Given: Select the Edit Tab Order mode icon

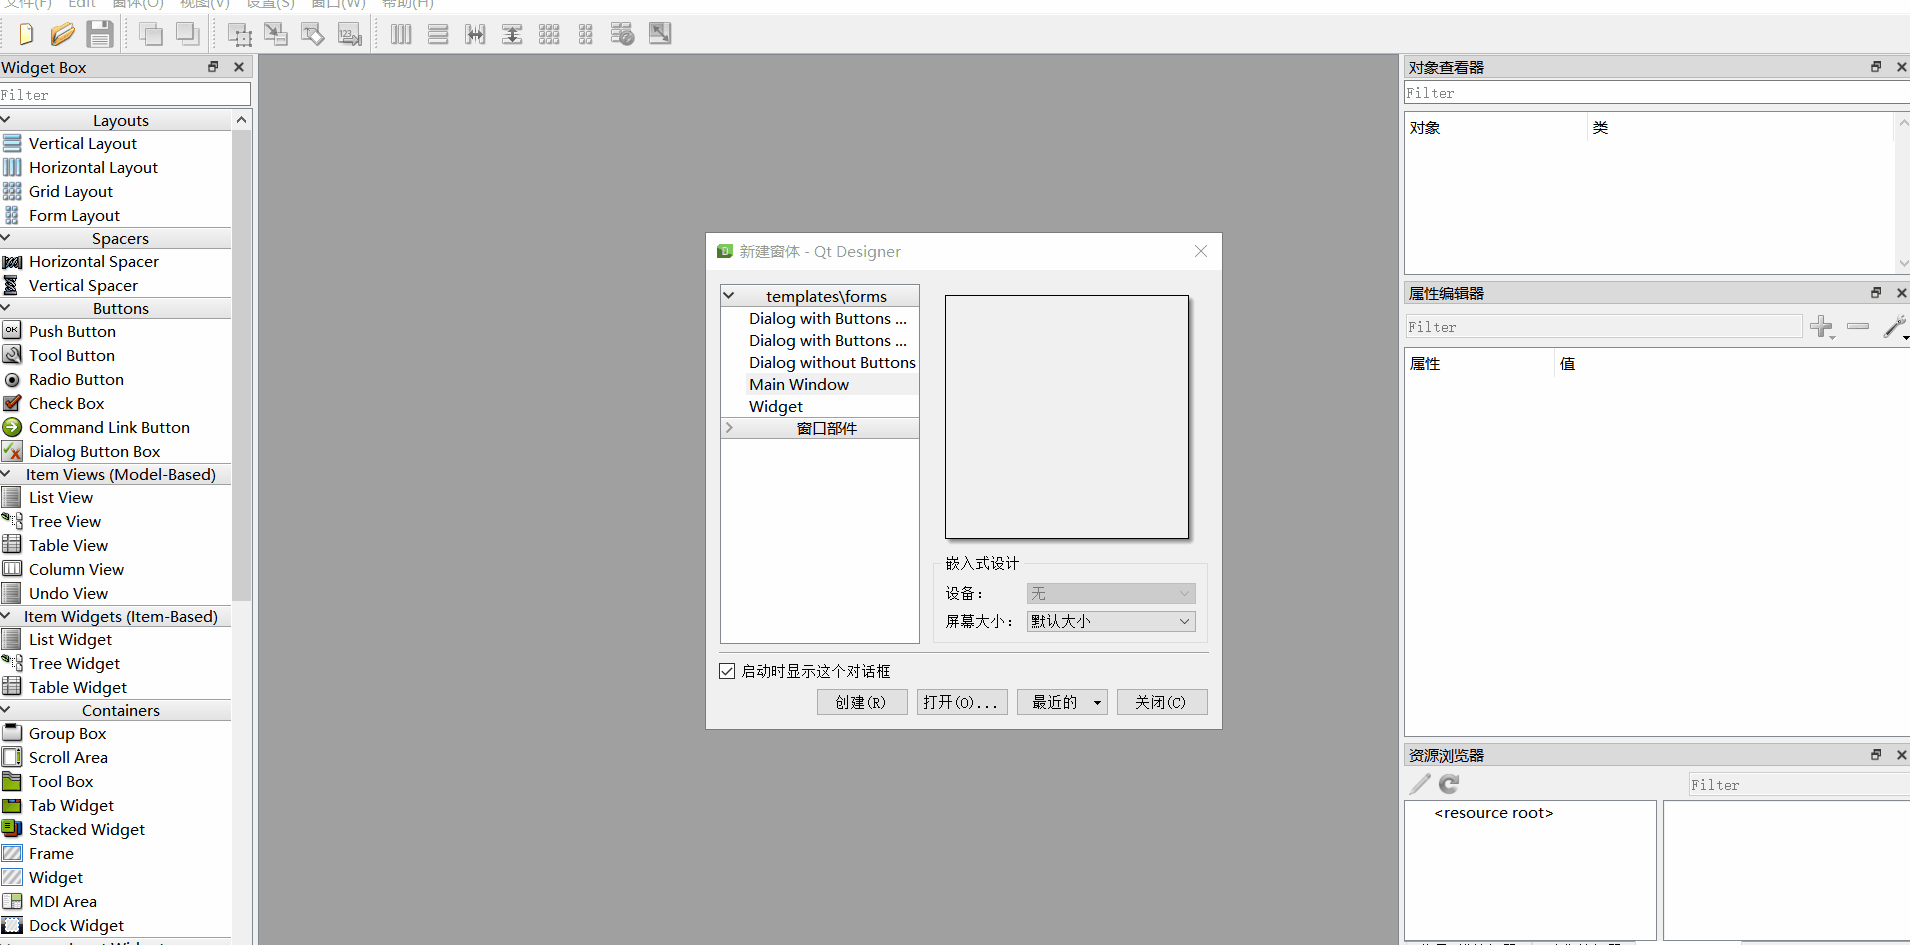Looking at the screenshot, I should tap(349, 34).
